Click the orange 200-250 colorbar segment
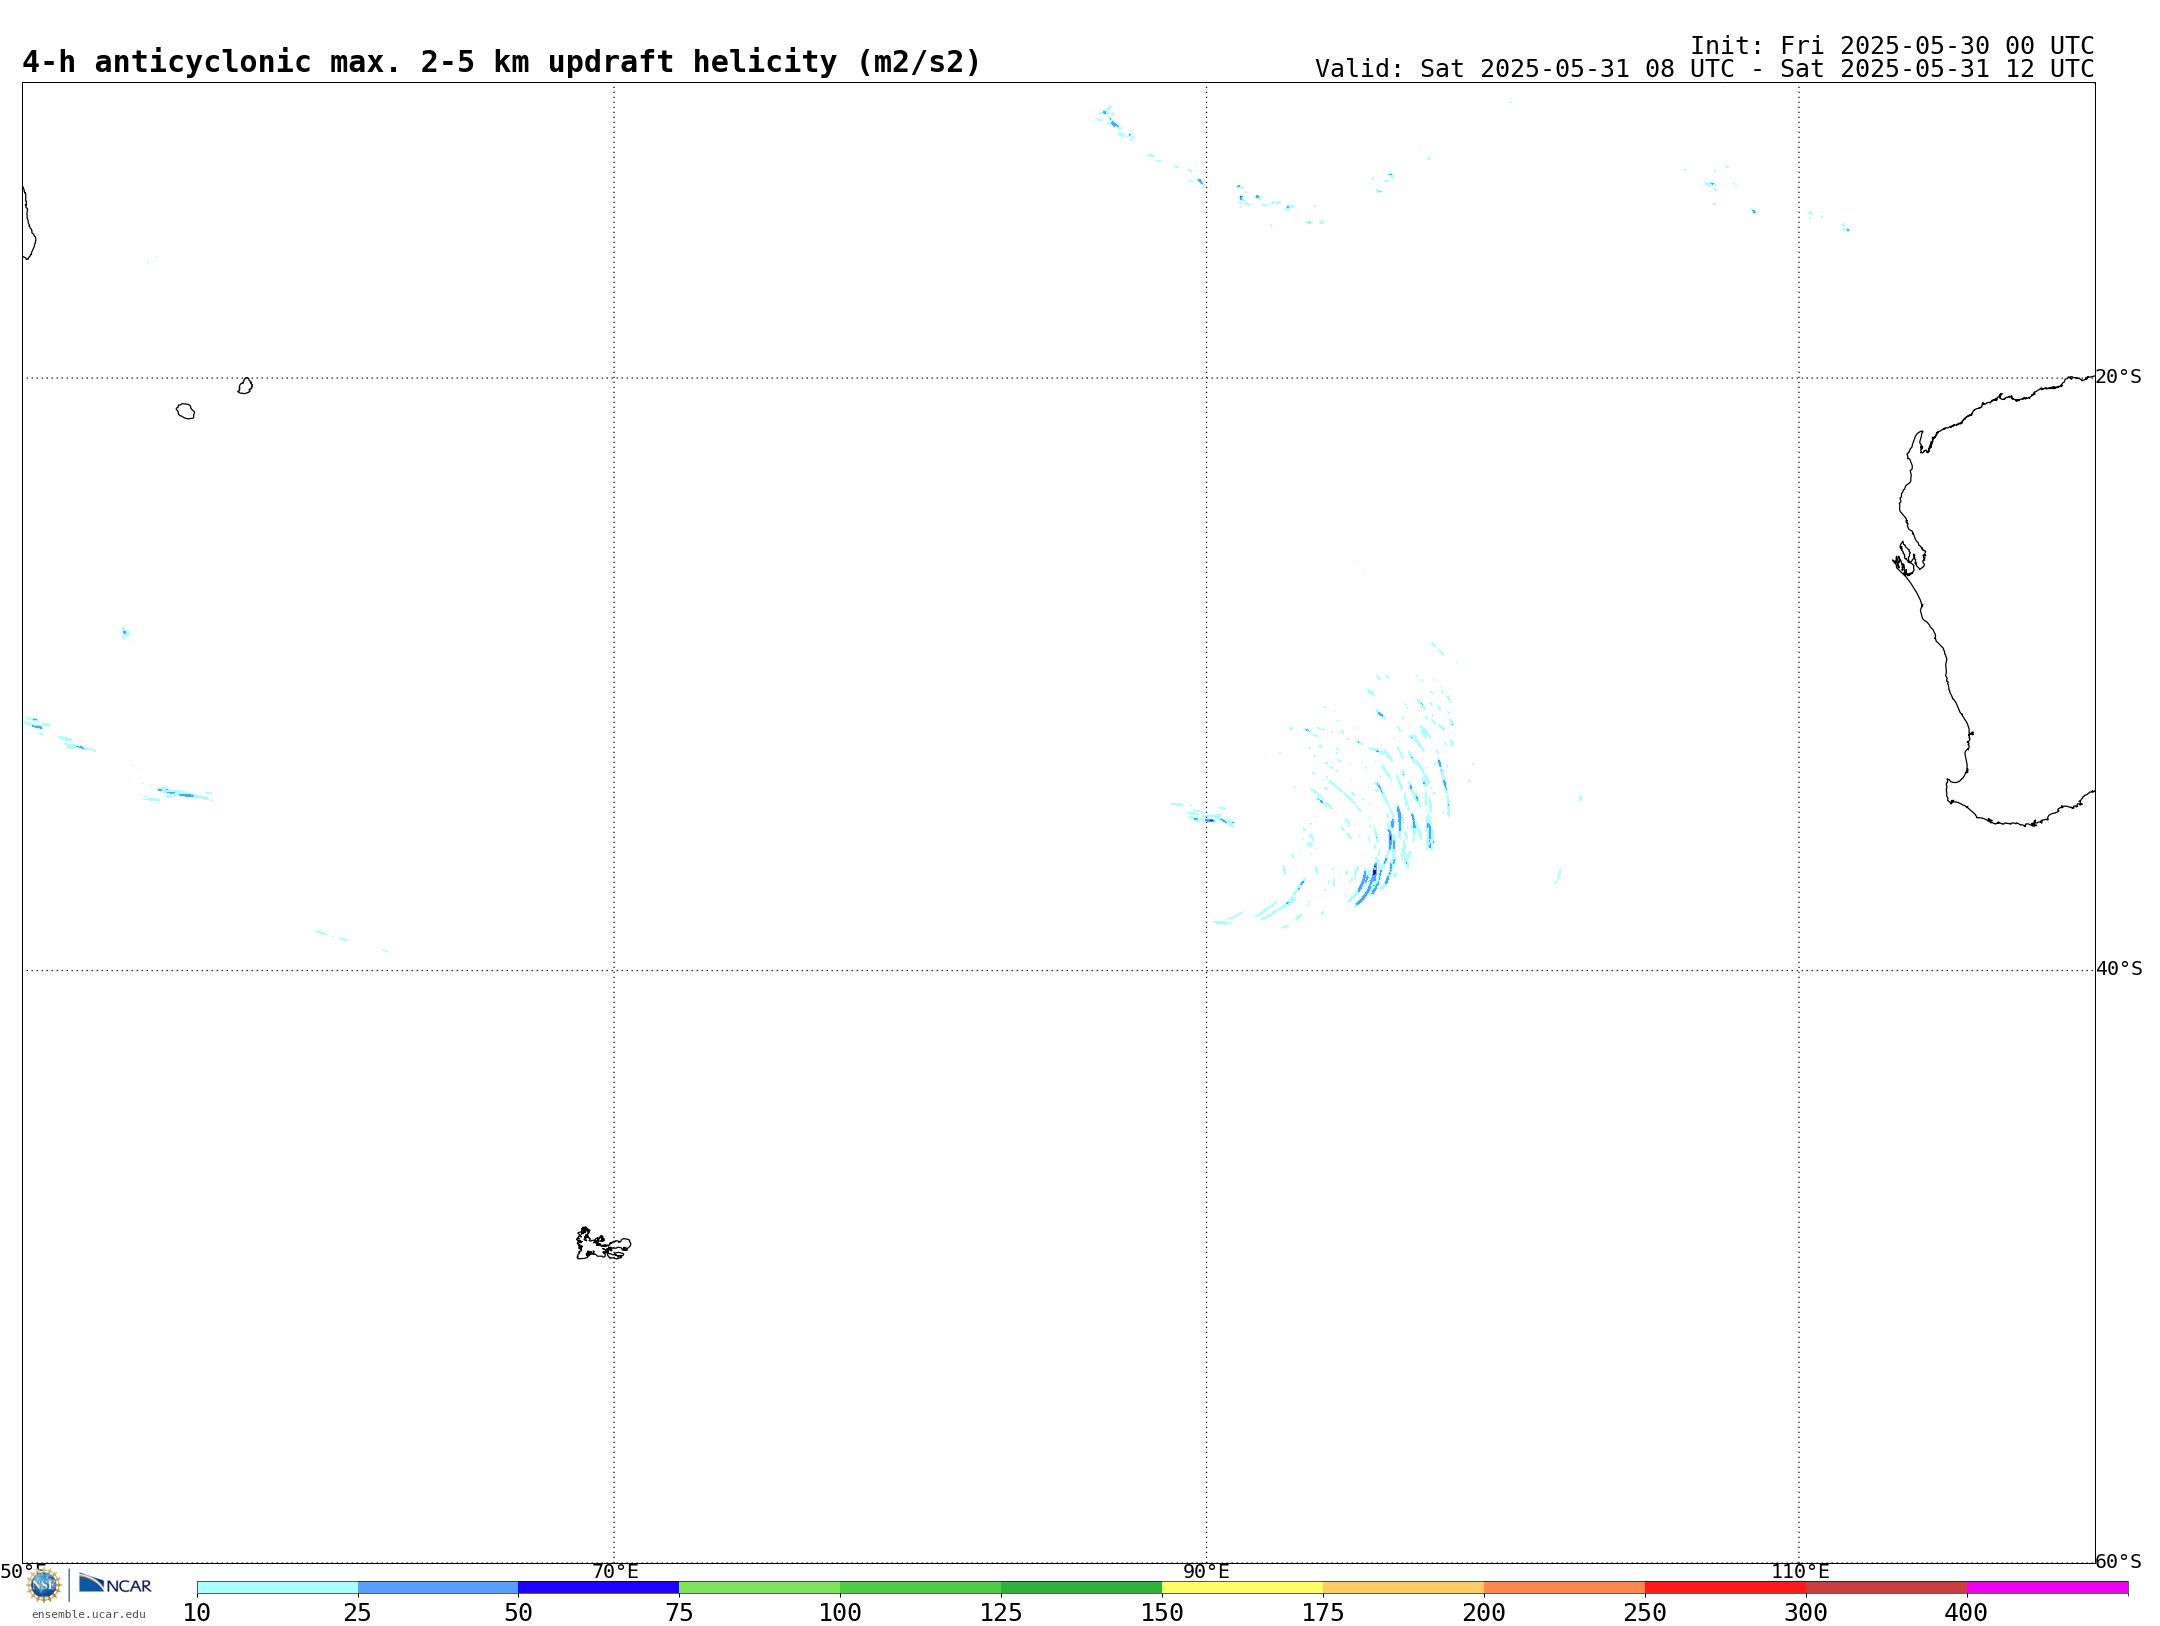Image resolution: width=2160 pixels, height=1626 pixels. 1565,1587
